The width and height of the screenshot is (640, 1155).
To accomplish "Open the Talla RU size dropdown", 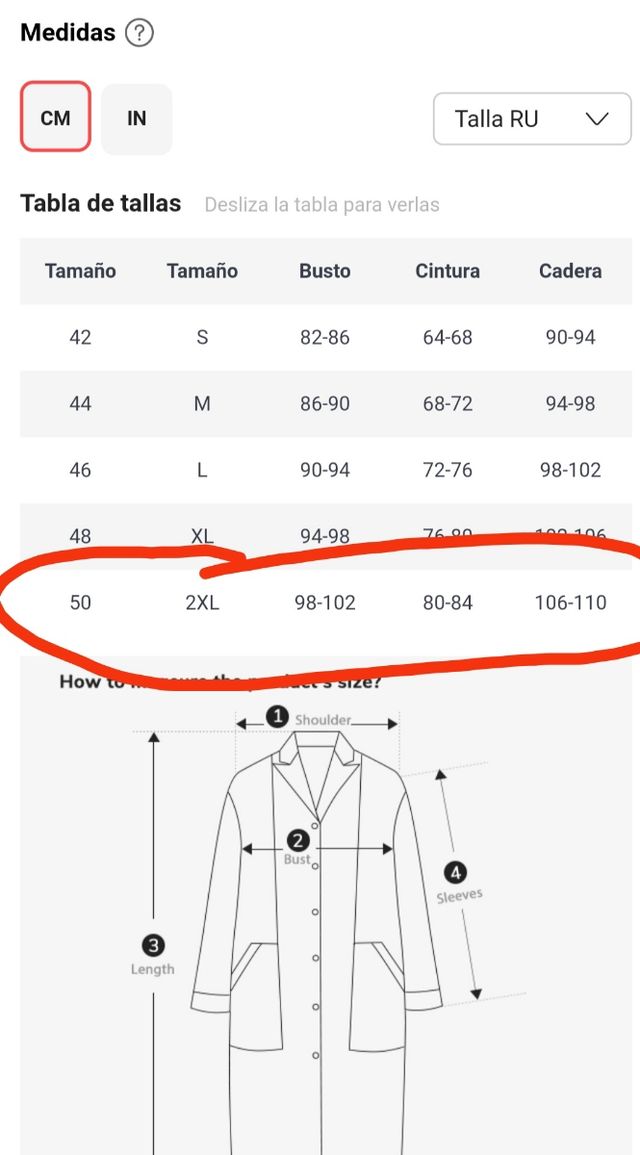I will [531, 119].
